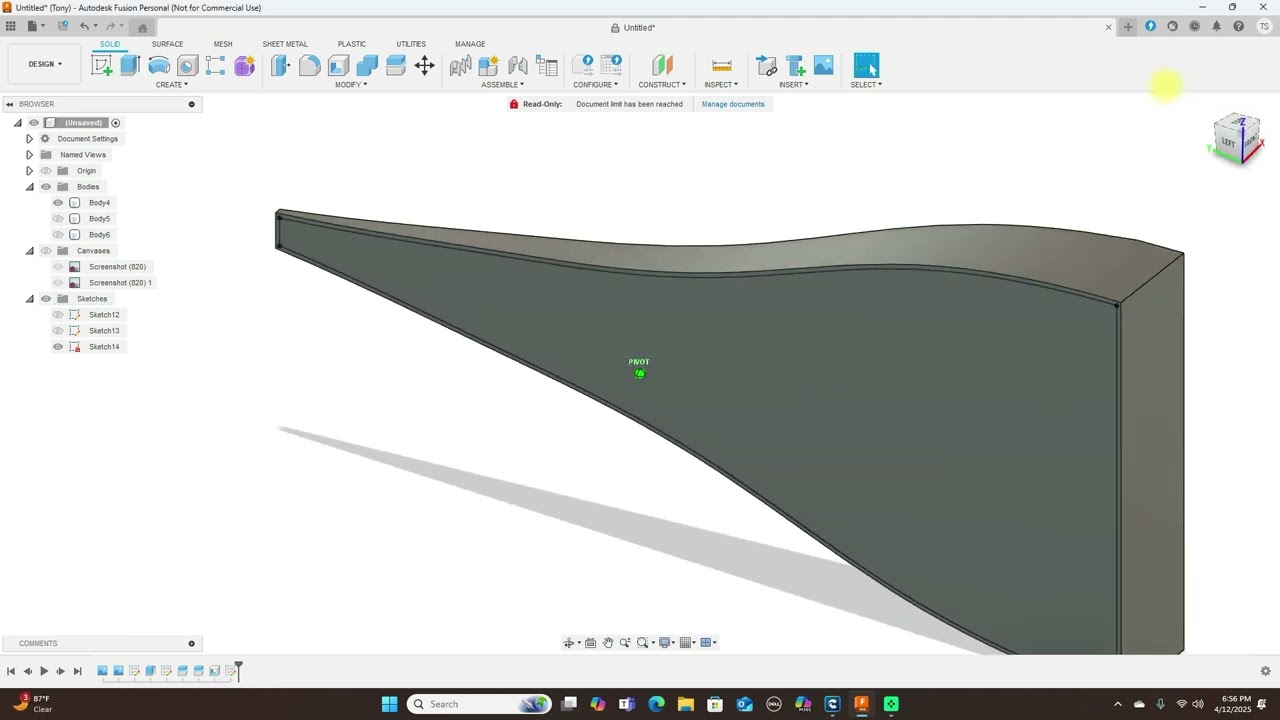Viewport: 1280px width, 720px height.
Task: Select the Offset Face tool
Action: click(x=395, y=66)
